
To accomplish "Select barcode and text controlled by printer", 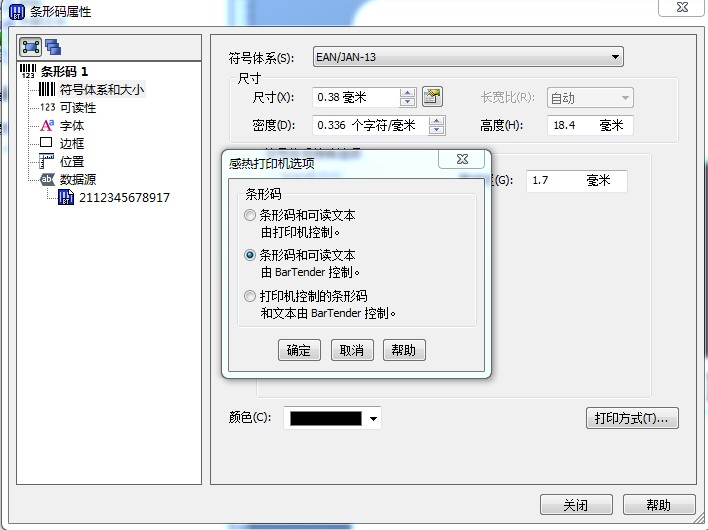I will point(250,215).
